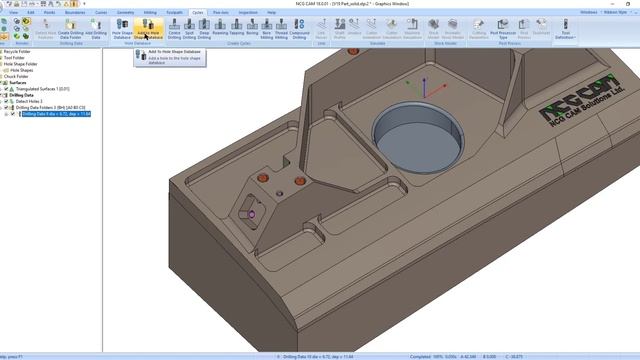Open the Edit ribbon tab
640x360 pixels.
point(31,13)
